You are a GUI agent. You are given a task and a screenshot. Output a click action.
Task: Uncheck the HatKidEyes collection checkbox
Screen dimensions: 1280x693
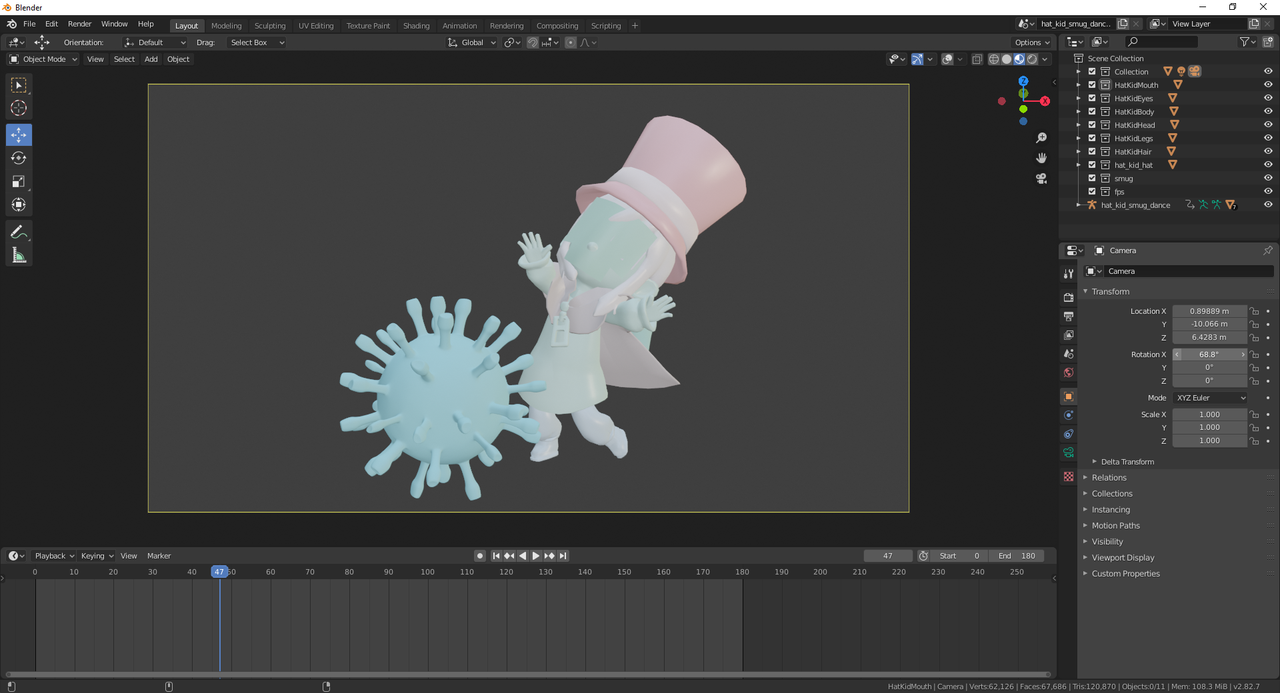(1092, 98)
